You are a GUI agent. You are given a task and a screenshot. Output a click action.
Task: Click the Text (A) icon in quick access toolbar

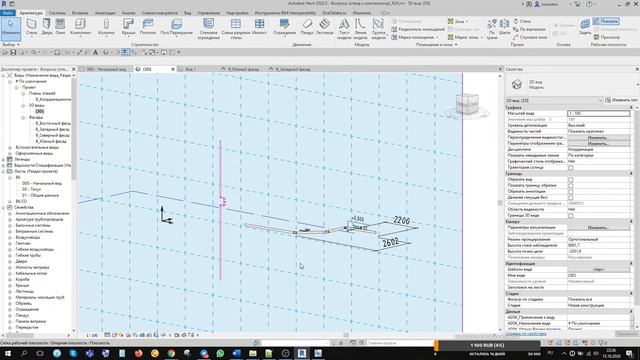pos(96,52)
